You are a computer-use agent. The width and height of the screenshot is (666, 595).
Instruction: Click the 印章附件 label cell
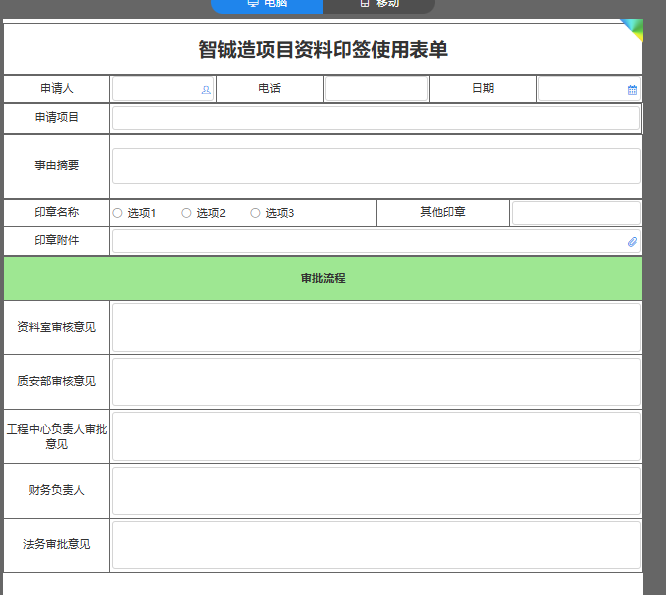pos(56,240)
